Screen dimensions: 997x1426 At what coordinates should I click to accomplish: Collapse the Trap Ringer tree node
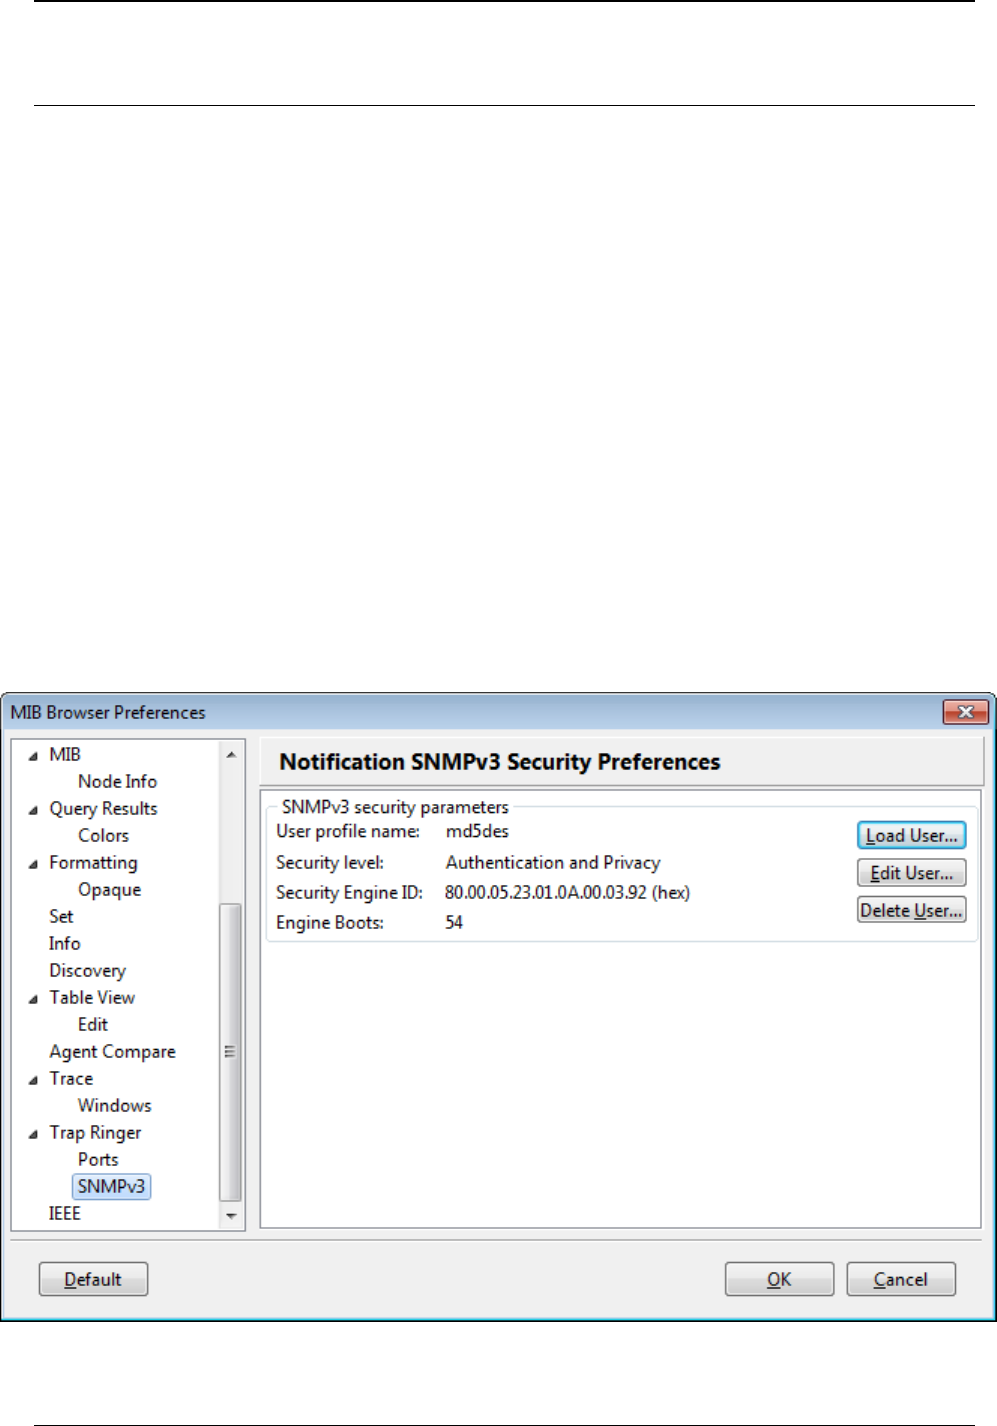point(33,1134)
